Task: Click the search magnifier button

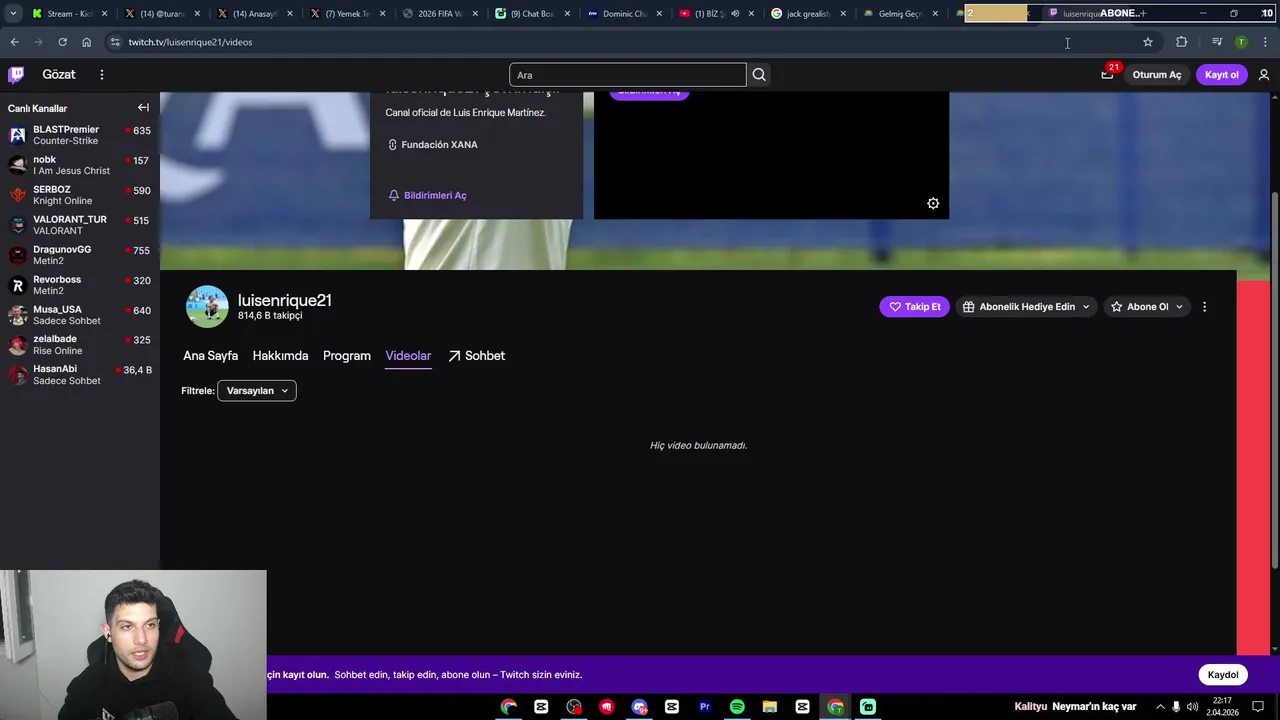Action: [x=759, y=74]
